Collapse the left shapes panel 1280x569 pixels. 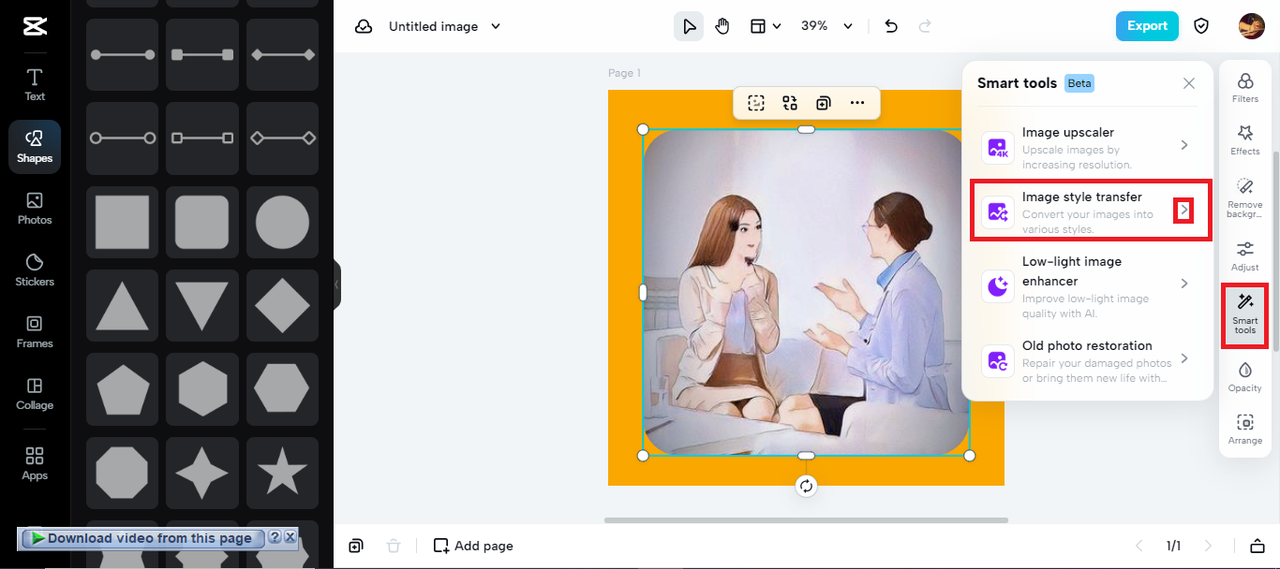pos(337,285)
